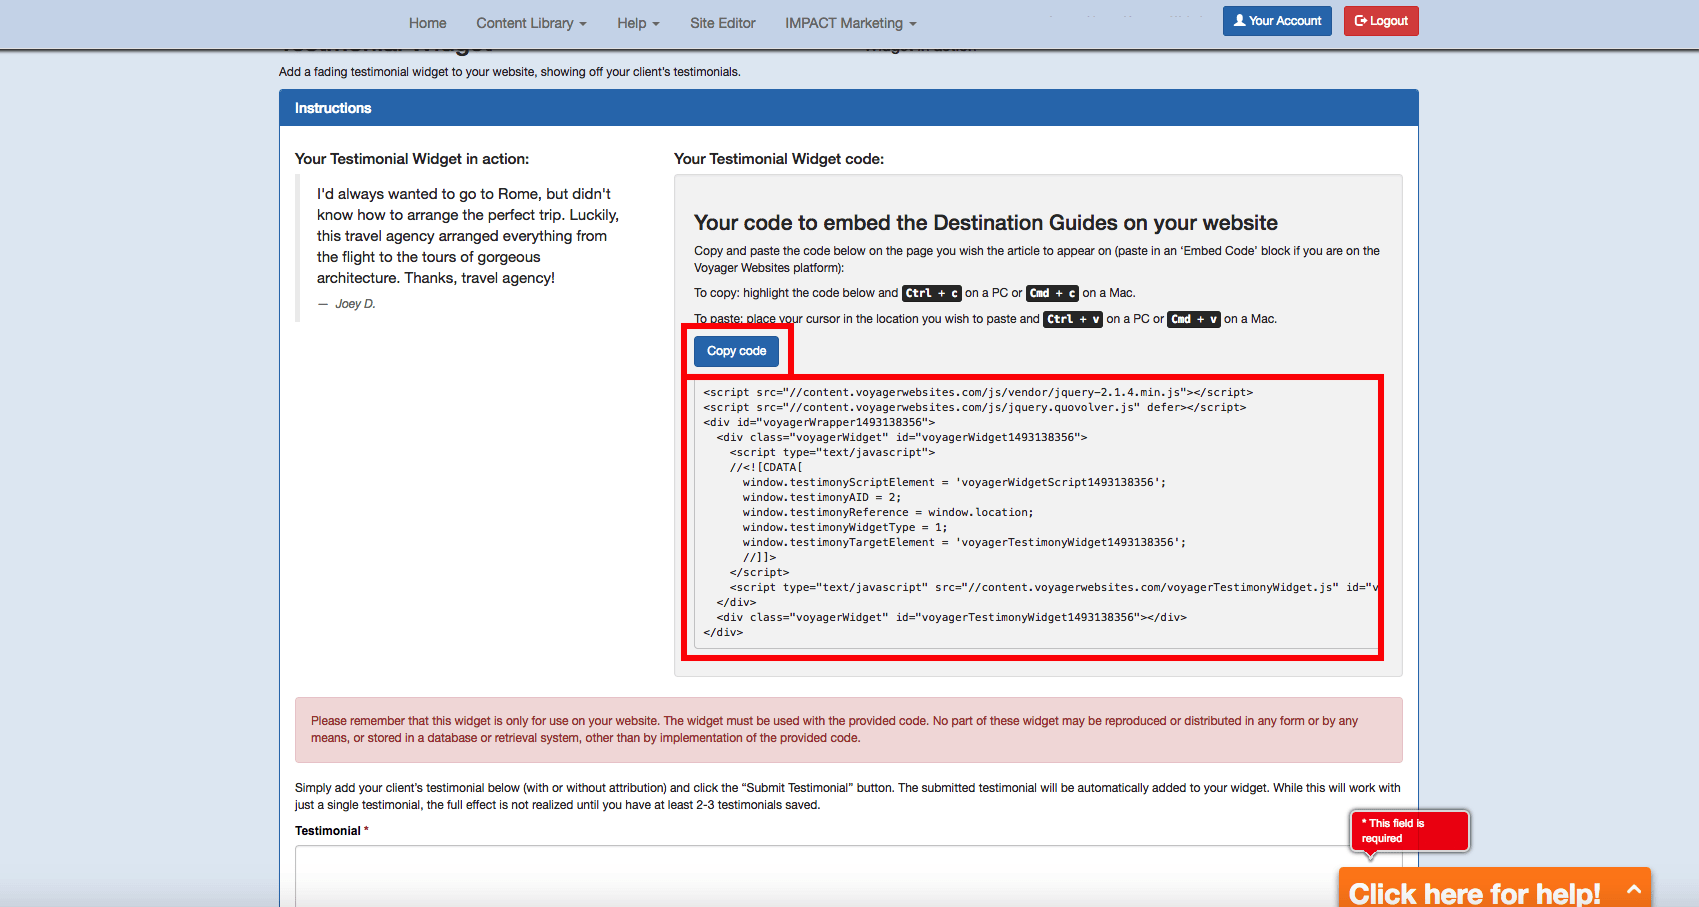This screenshot has width=1699, height=907.
Task: Click the 'Your Testimonial Widget in action:' heading
Action: [412, 159]
